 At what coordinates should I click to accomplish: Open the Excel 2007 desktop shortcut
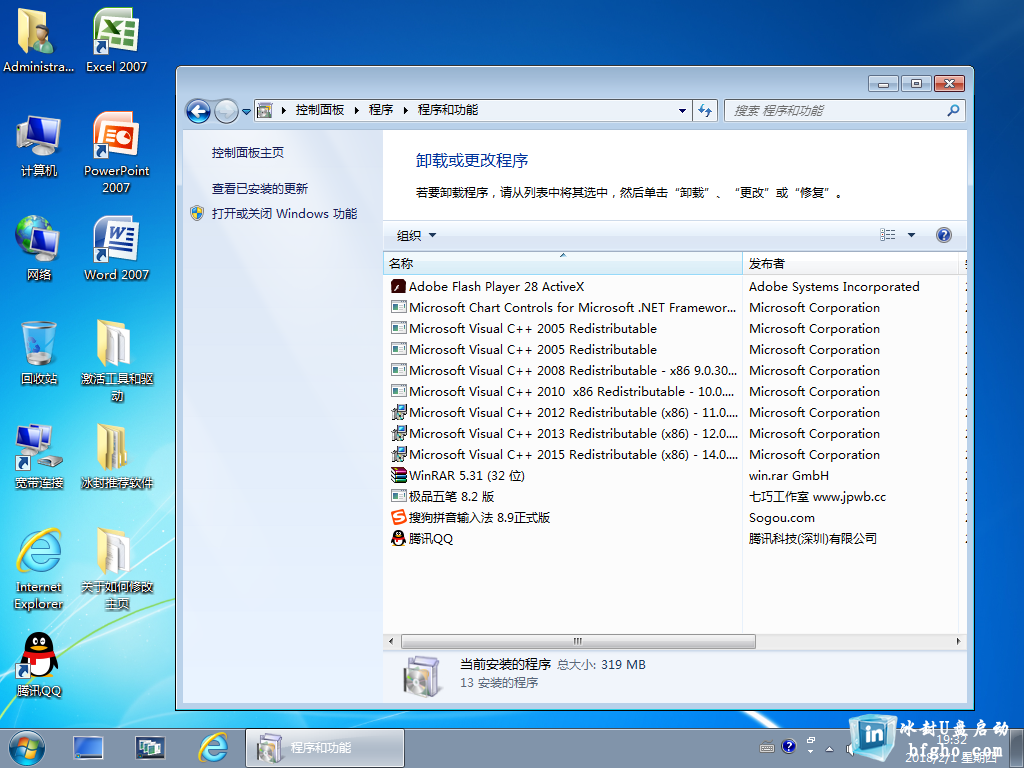116,40
